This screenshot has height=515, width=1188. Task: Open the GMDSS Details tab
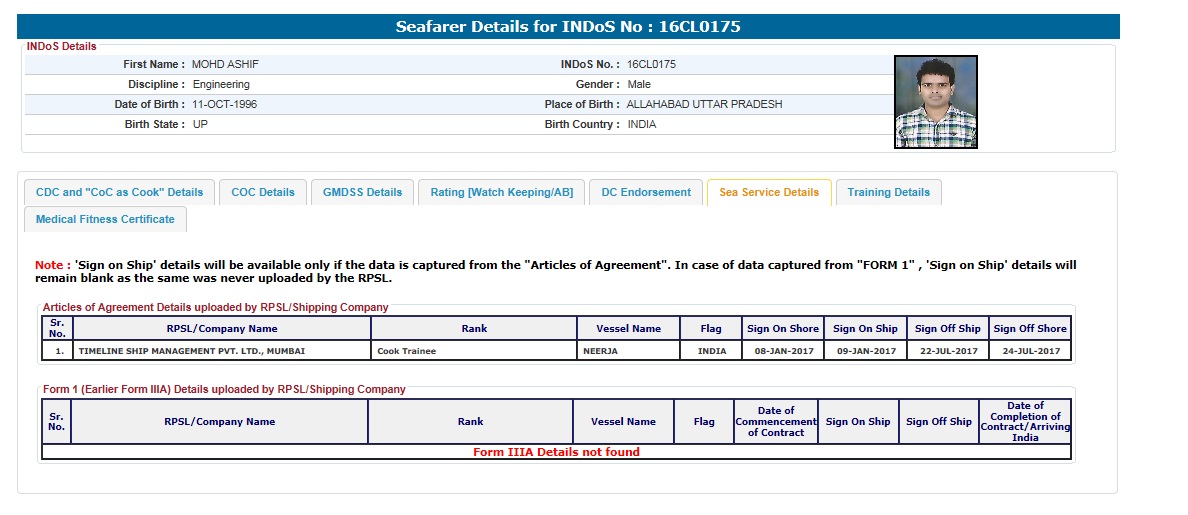click(362, 192)
